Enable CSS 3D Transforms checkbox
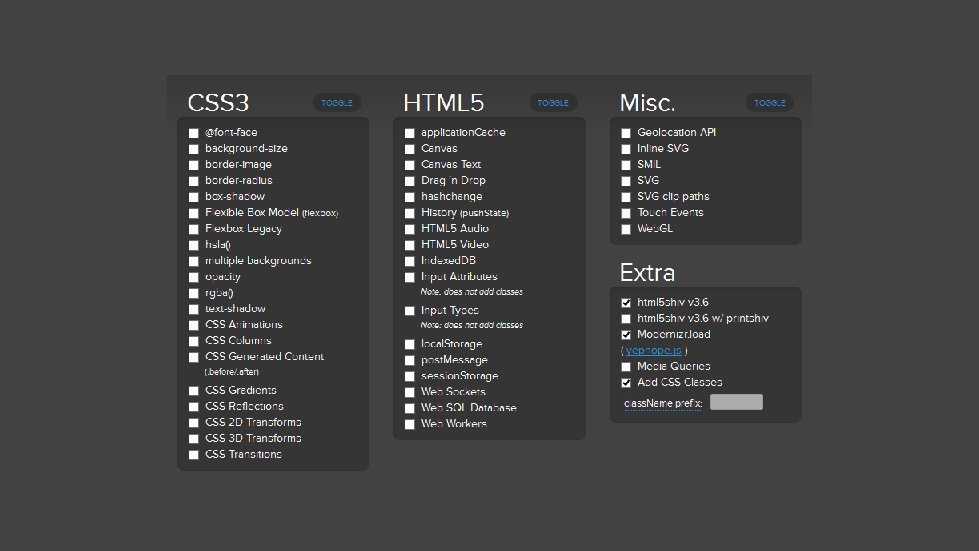979x551 pixels. 194,439
